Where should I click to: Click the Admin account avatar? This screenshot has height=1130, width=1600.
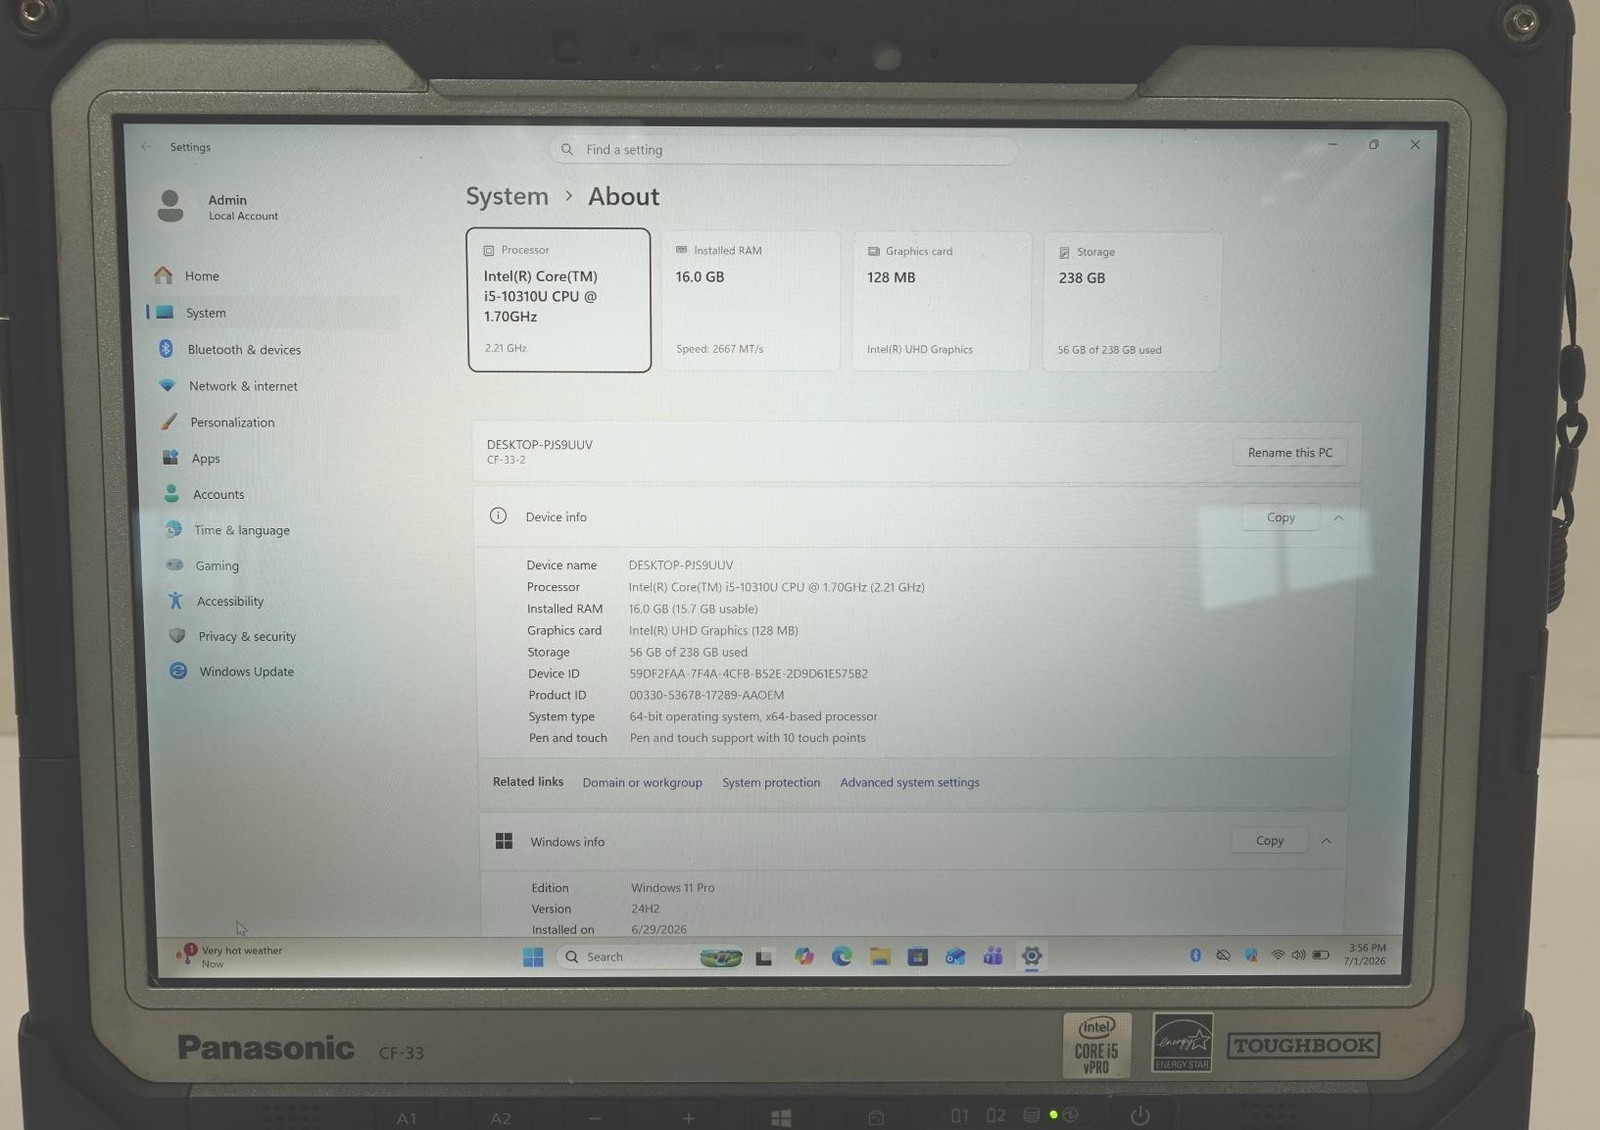coord(171,206)
